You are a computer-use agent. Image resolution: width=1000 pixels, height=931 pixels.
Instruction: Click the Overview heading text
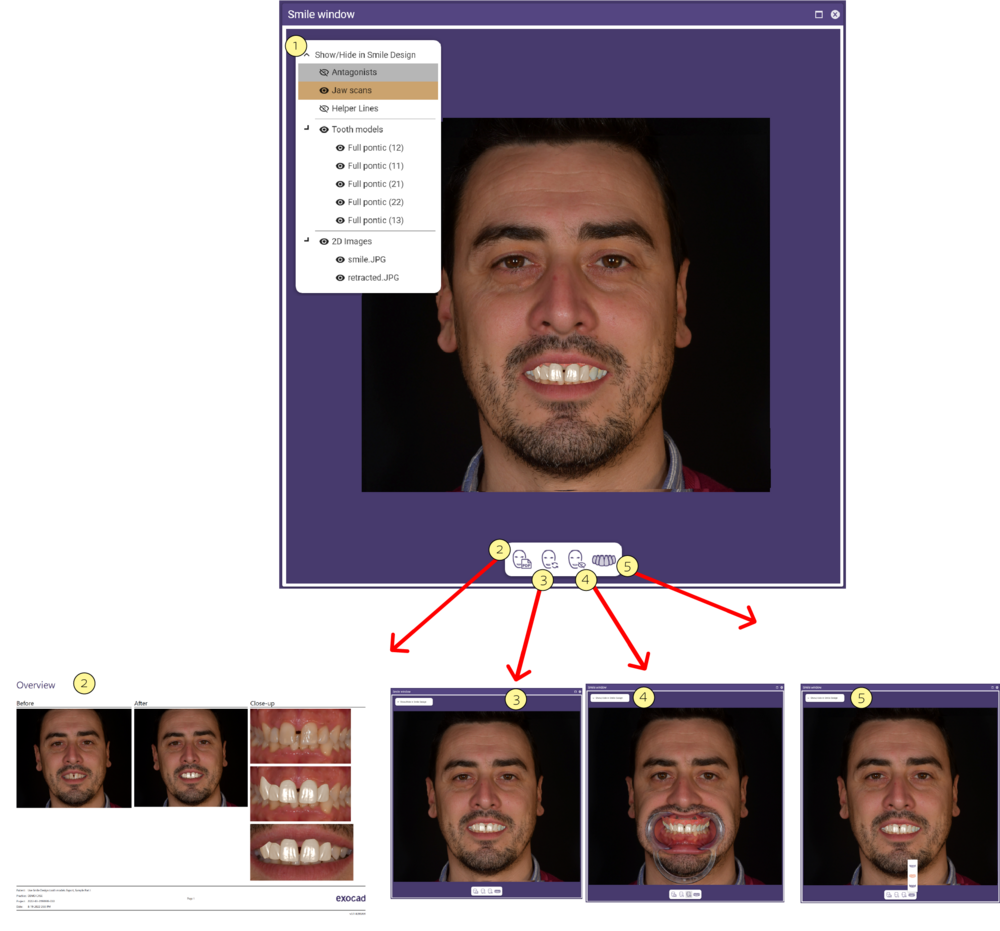tap(36, 685)
